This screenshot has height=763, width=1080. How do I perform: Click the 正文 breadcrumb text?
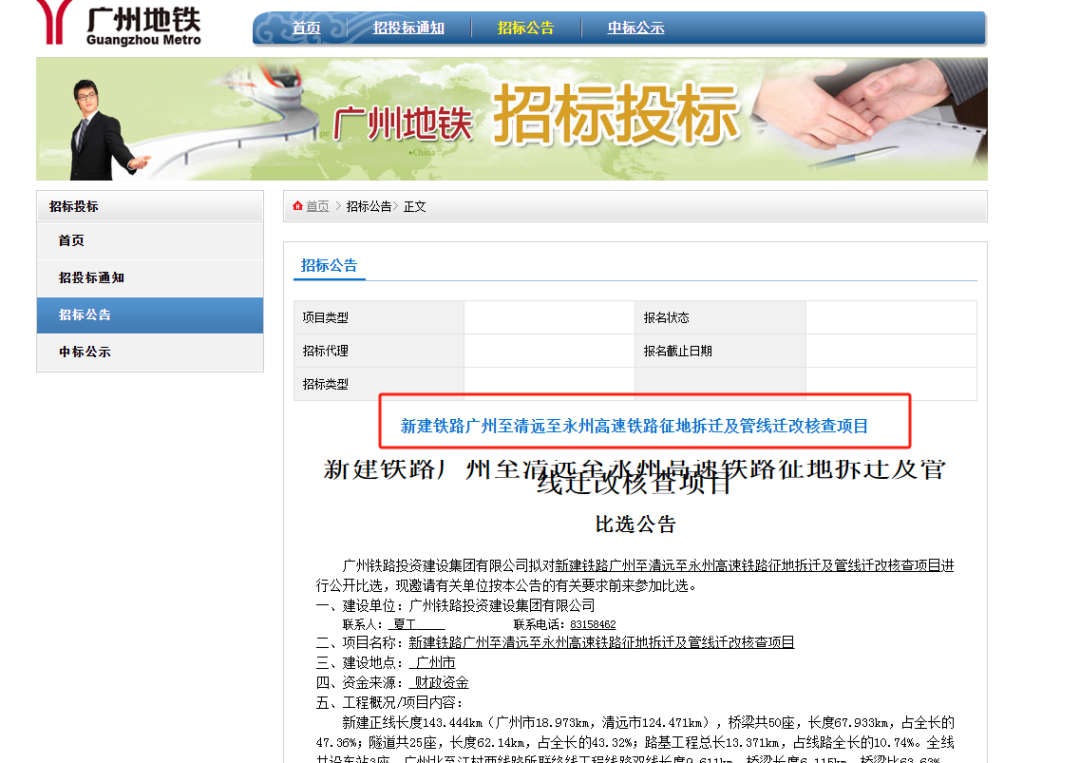click(415, 207)
